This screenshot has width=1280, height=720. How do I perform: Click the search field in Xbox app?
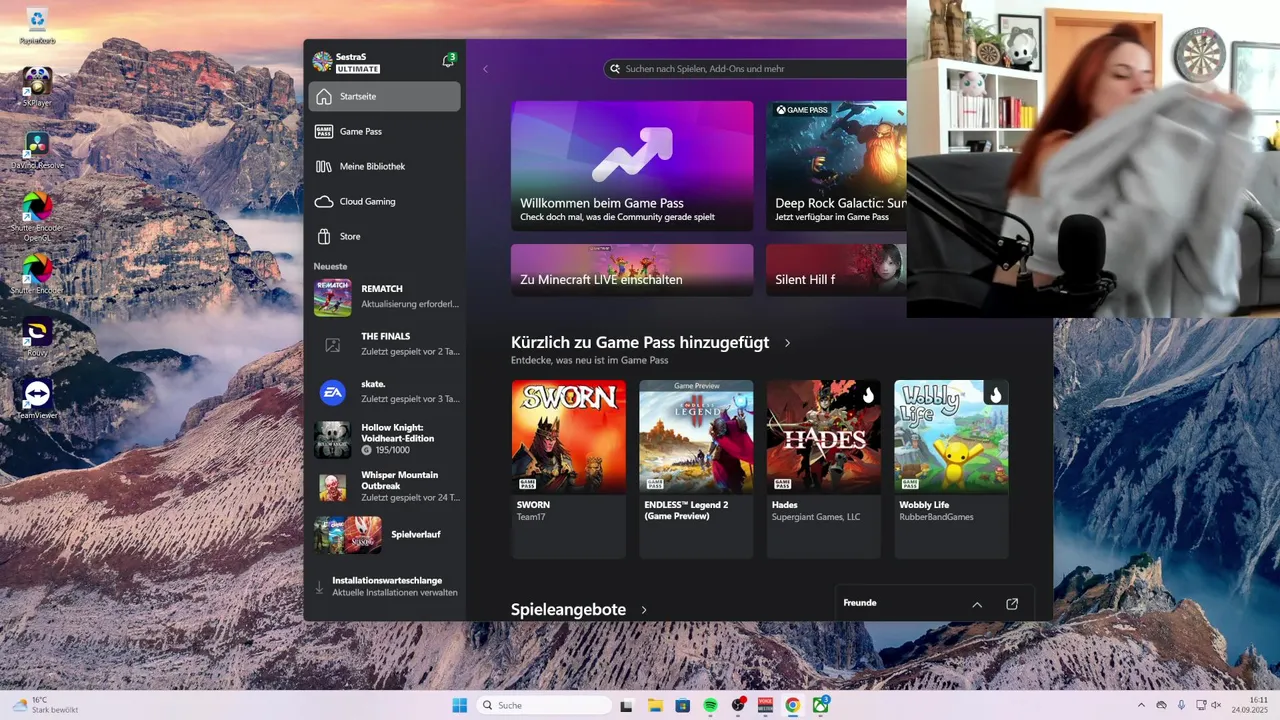pos(755,69)
